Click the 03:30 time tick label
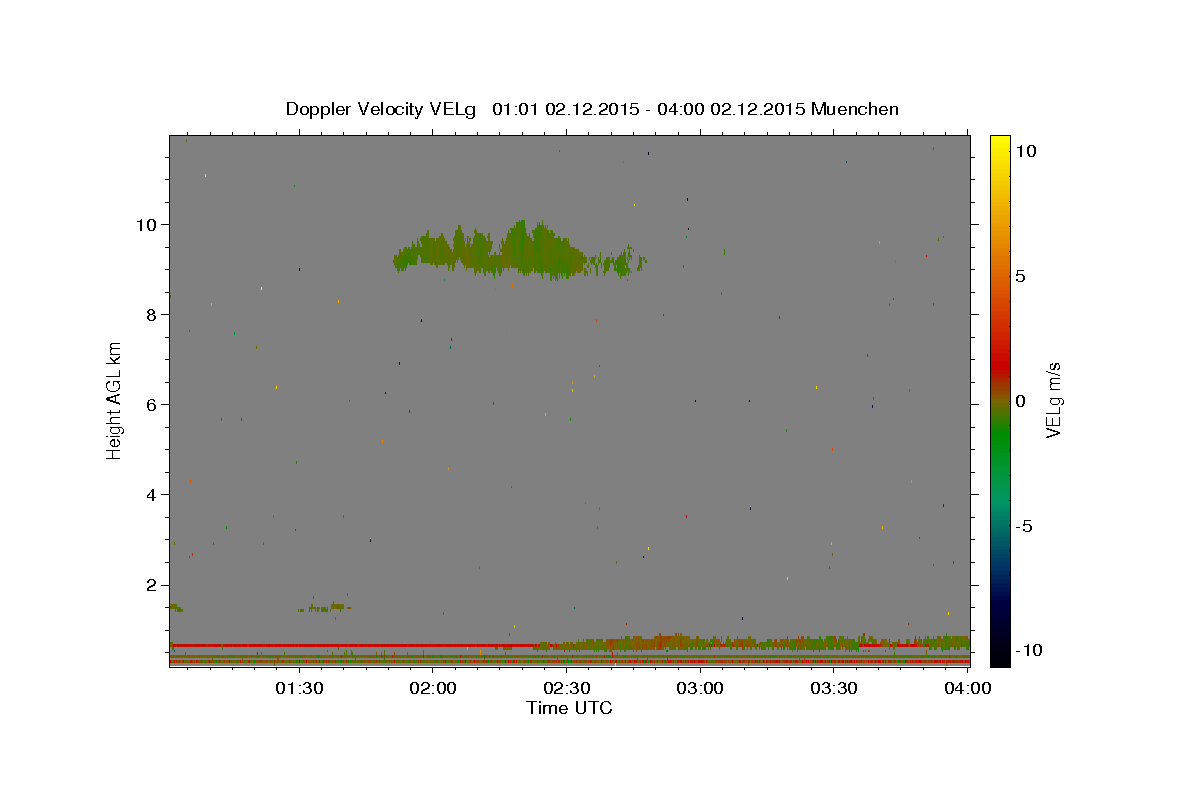The width and height of the screenshot is (1200, 800). point(834,688)
